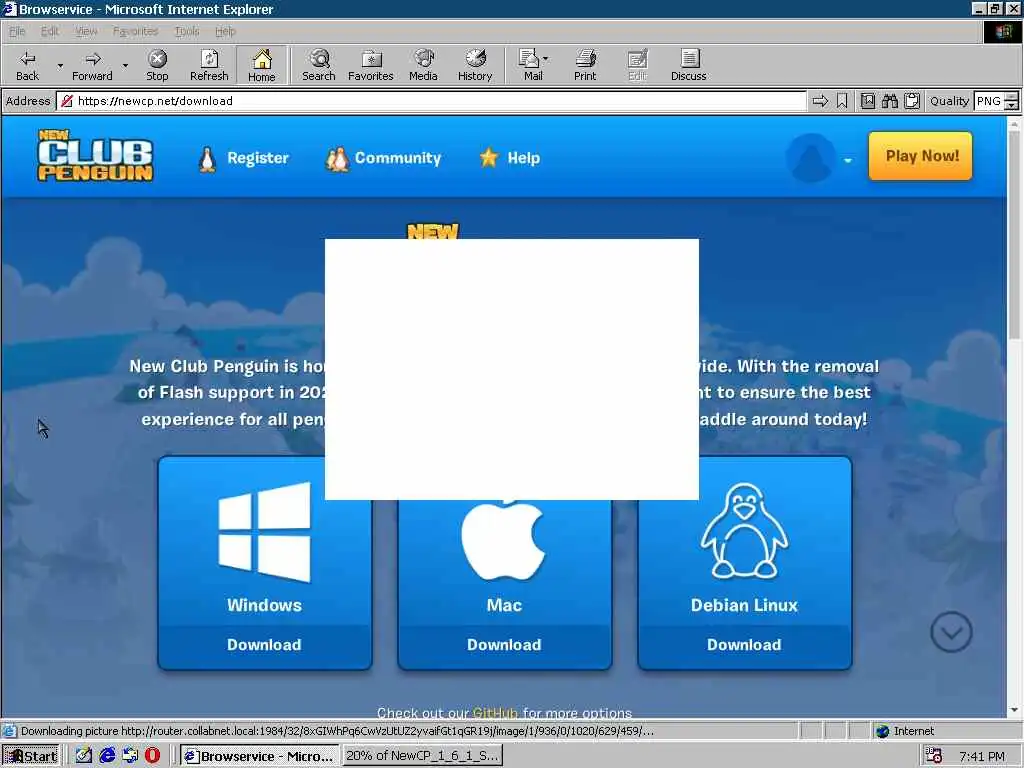
Task: Expand the Mail dropdown arrow
Action: tap(545, 59)
